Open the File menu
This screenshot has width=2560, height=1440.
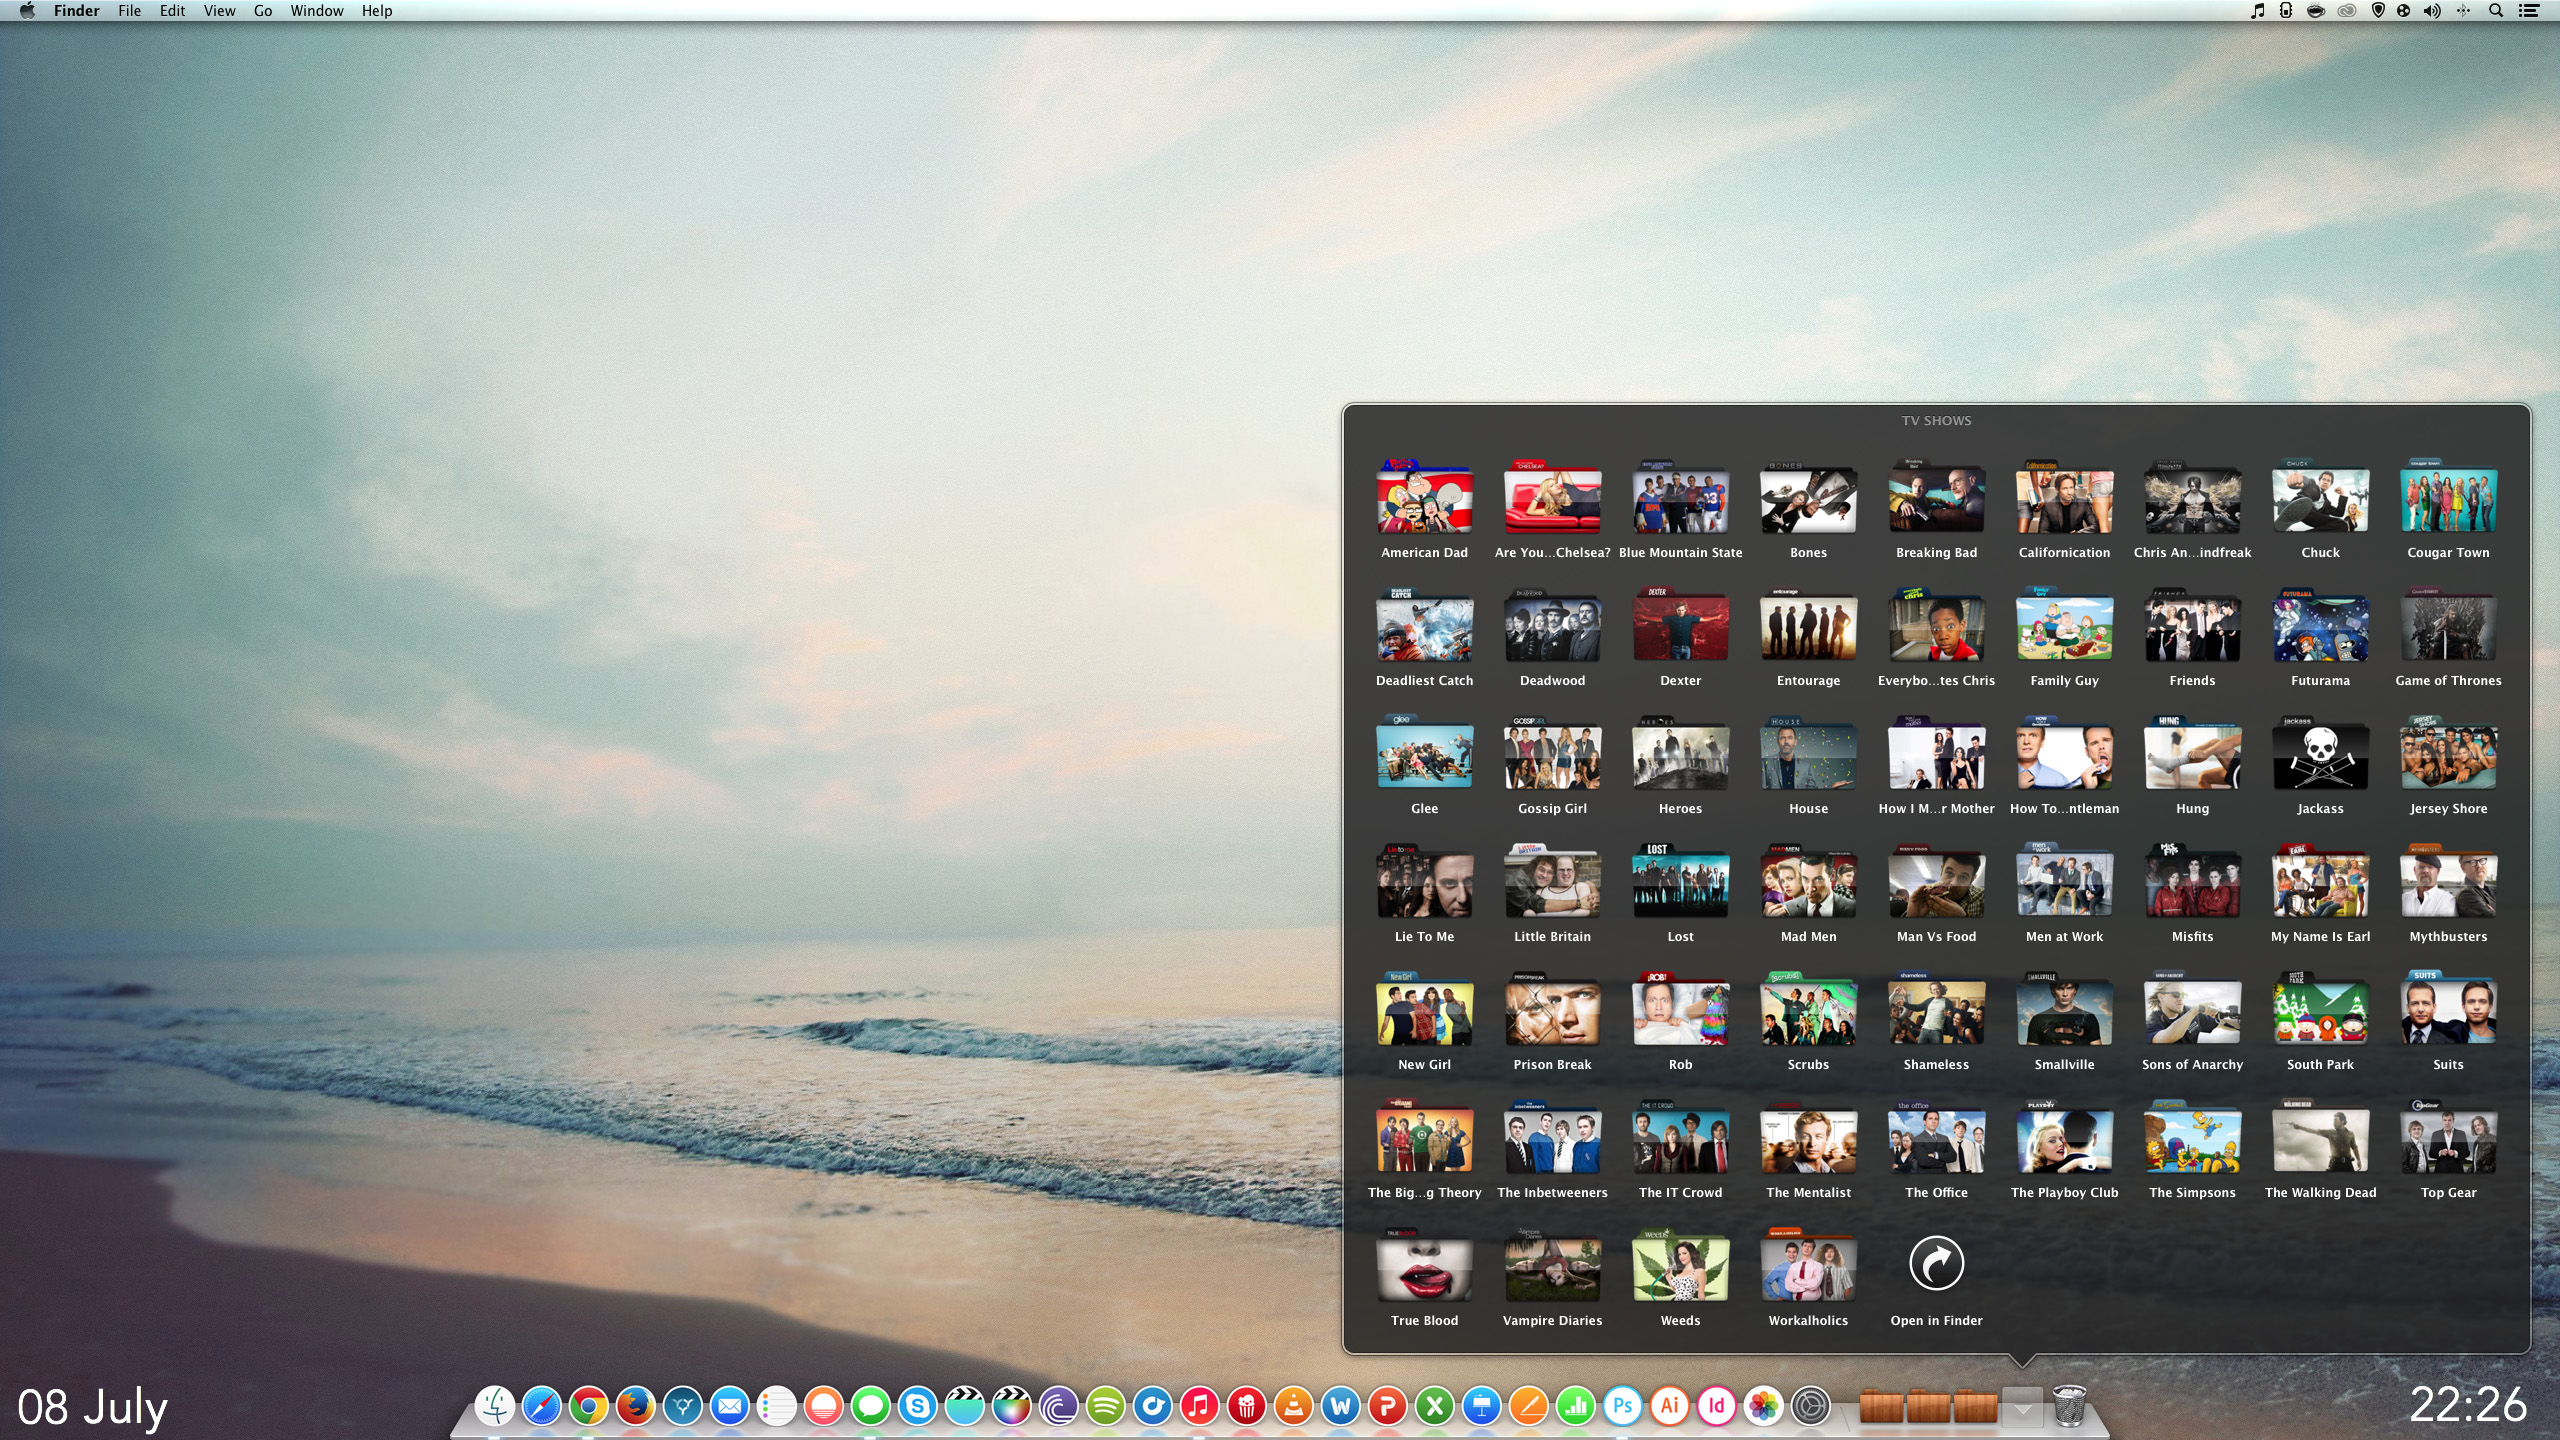pyautogui.click(x=129, y=11)
